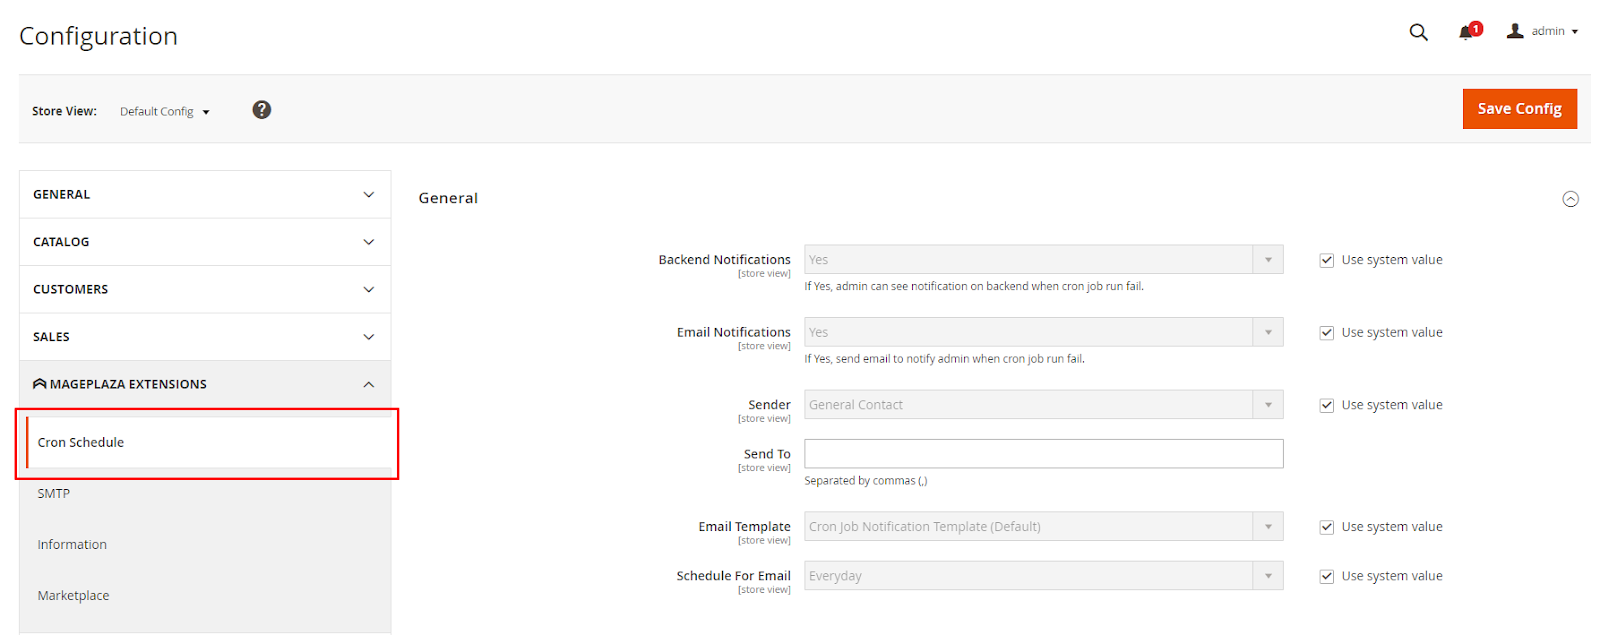Toggle Use system value for Email Template
The height and width of the screenshot is (635, 1600).
pyautogui.click(x=1327, y=527)
